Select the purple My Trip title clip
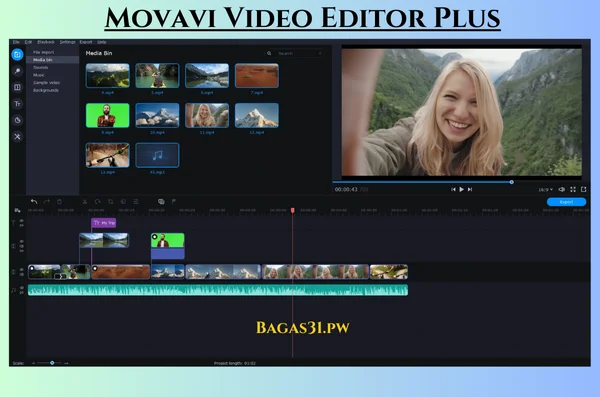Viewport: 600px width, 397px height. tap(104, 223)
